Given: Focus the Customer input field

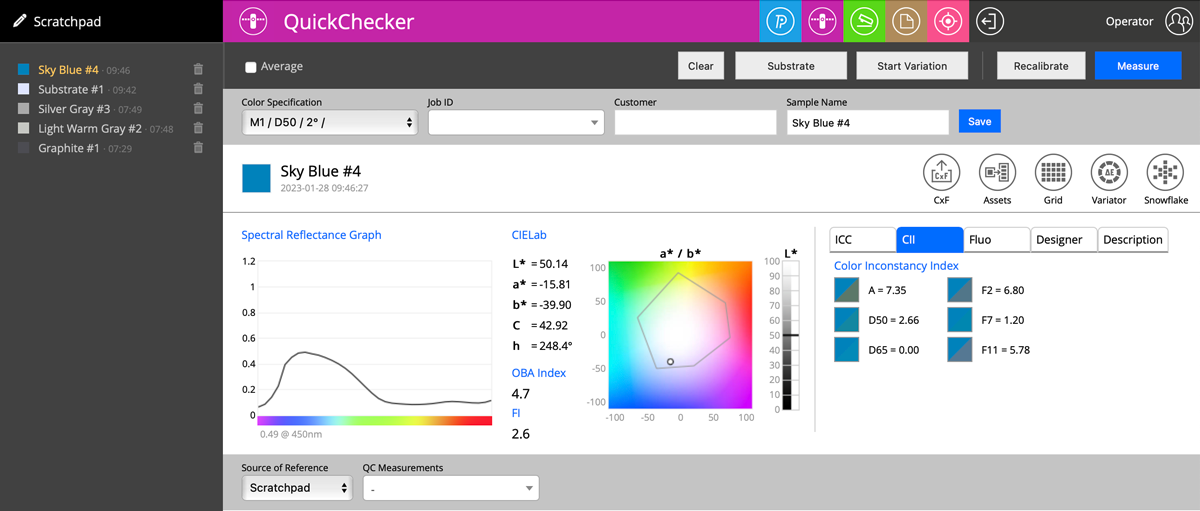Looking at the screenshot, I should 695,122.
